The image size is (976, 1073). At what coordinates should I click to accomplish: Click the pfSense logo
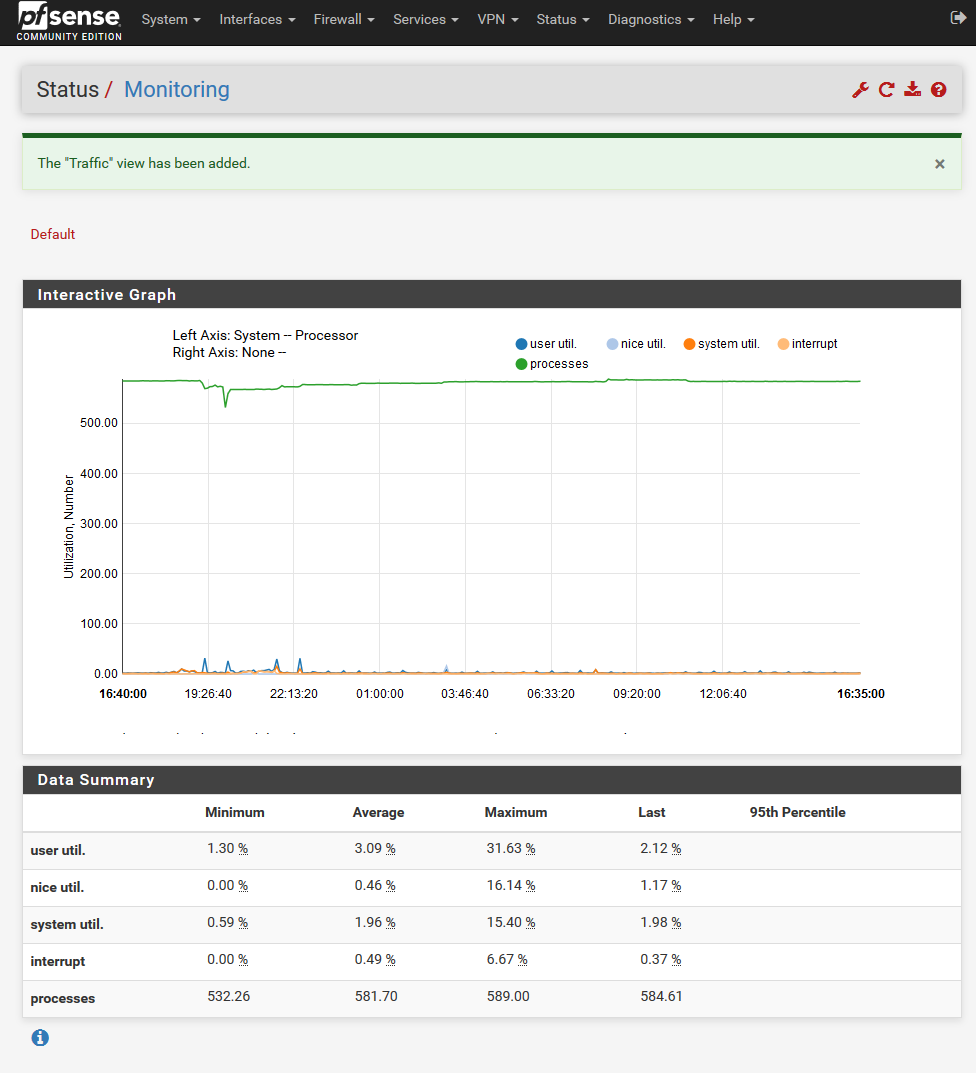69,22
